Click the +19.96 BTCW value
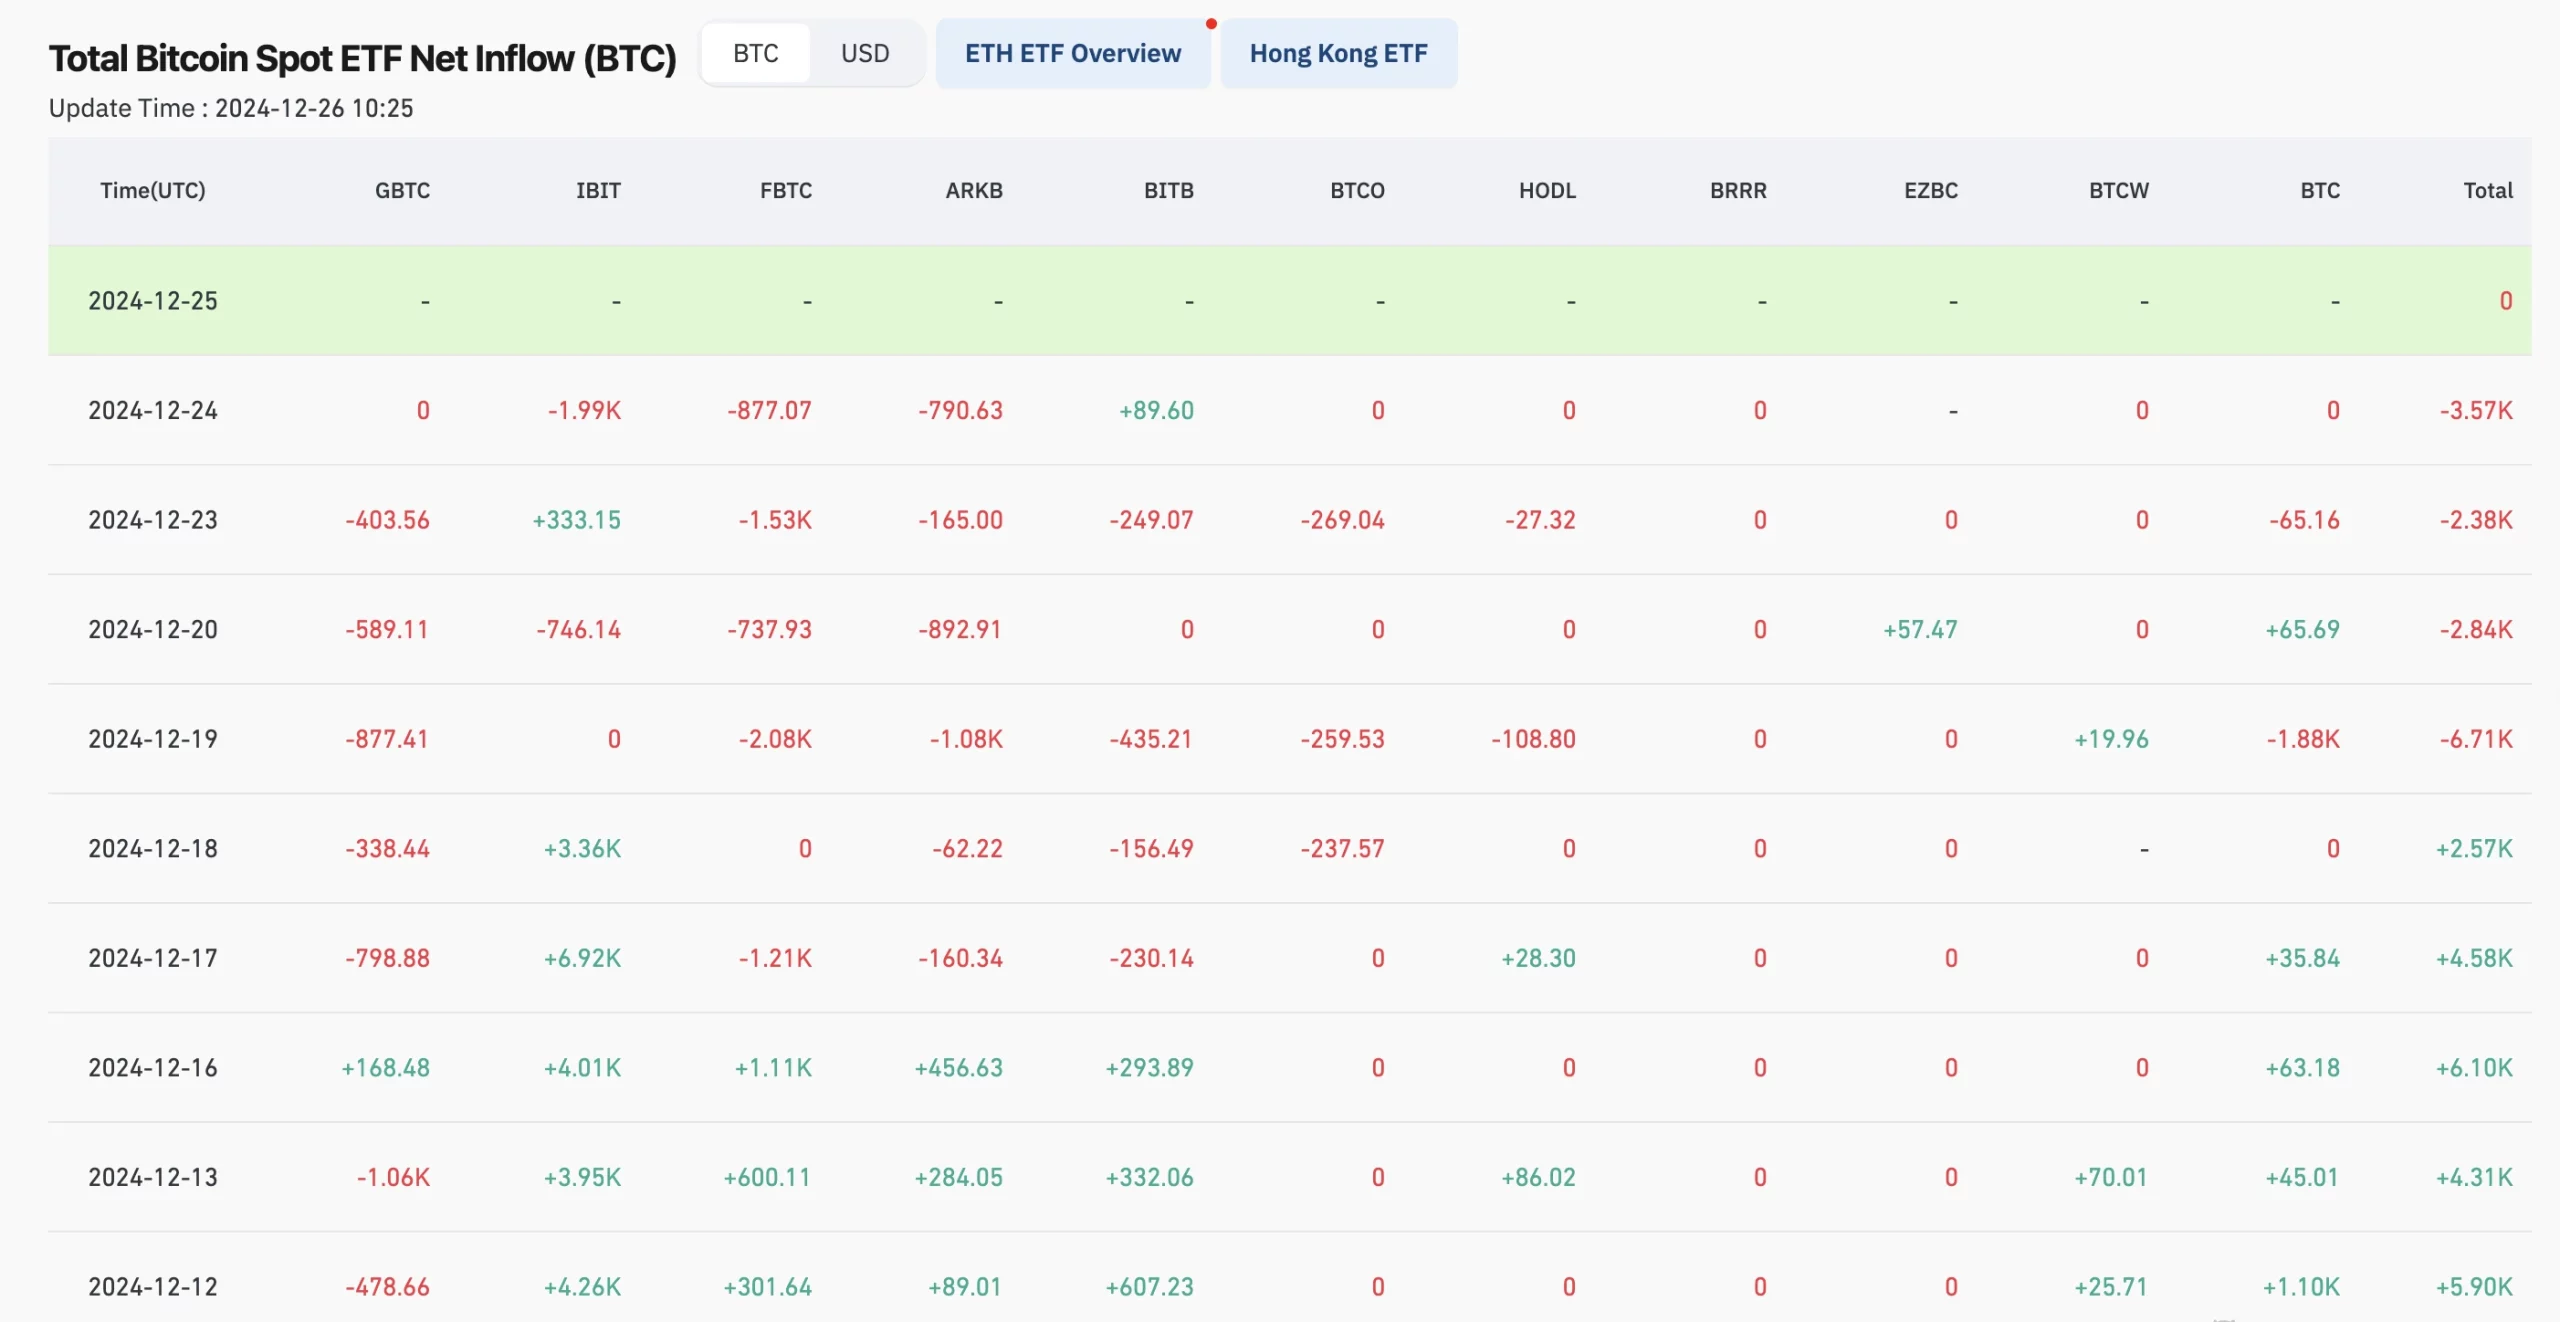Viewport: 2560px width, 1322px height. [x=2111, y=739]
